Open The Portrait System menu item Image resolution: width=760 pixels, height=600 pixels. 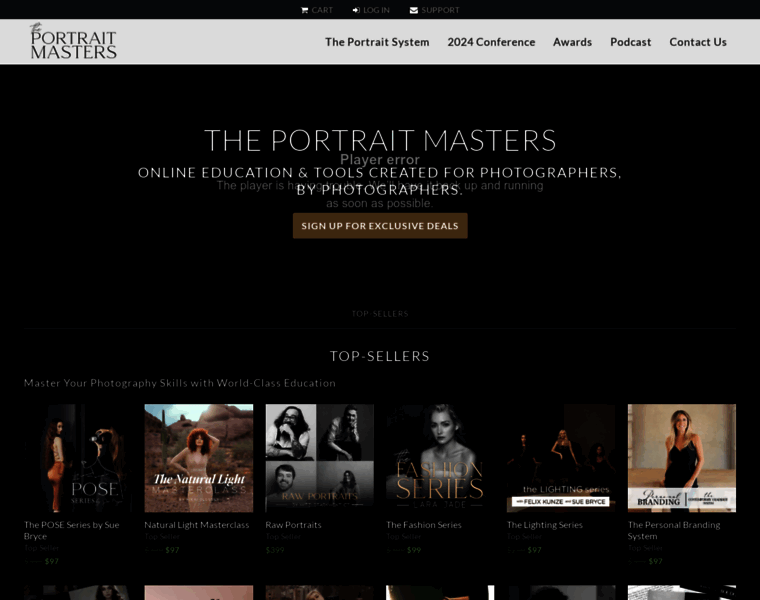pyautogui.click(x=377, y=42)
